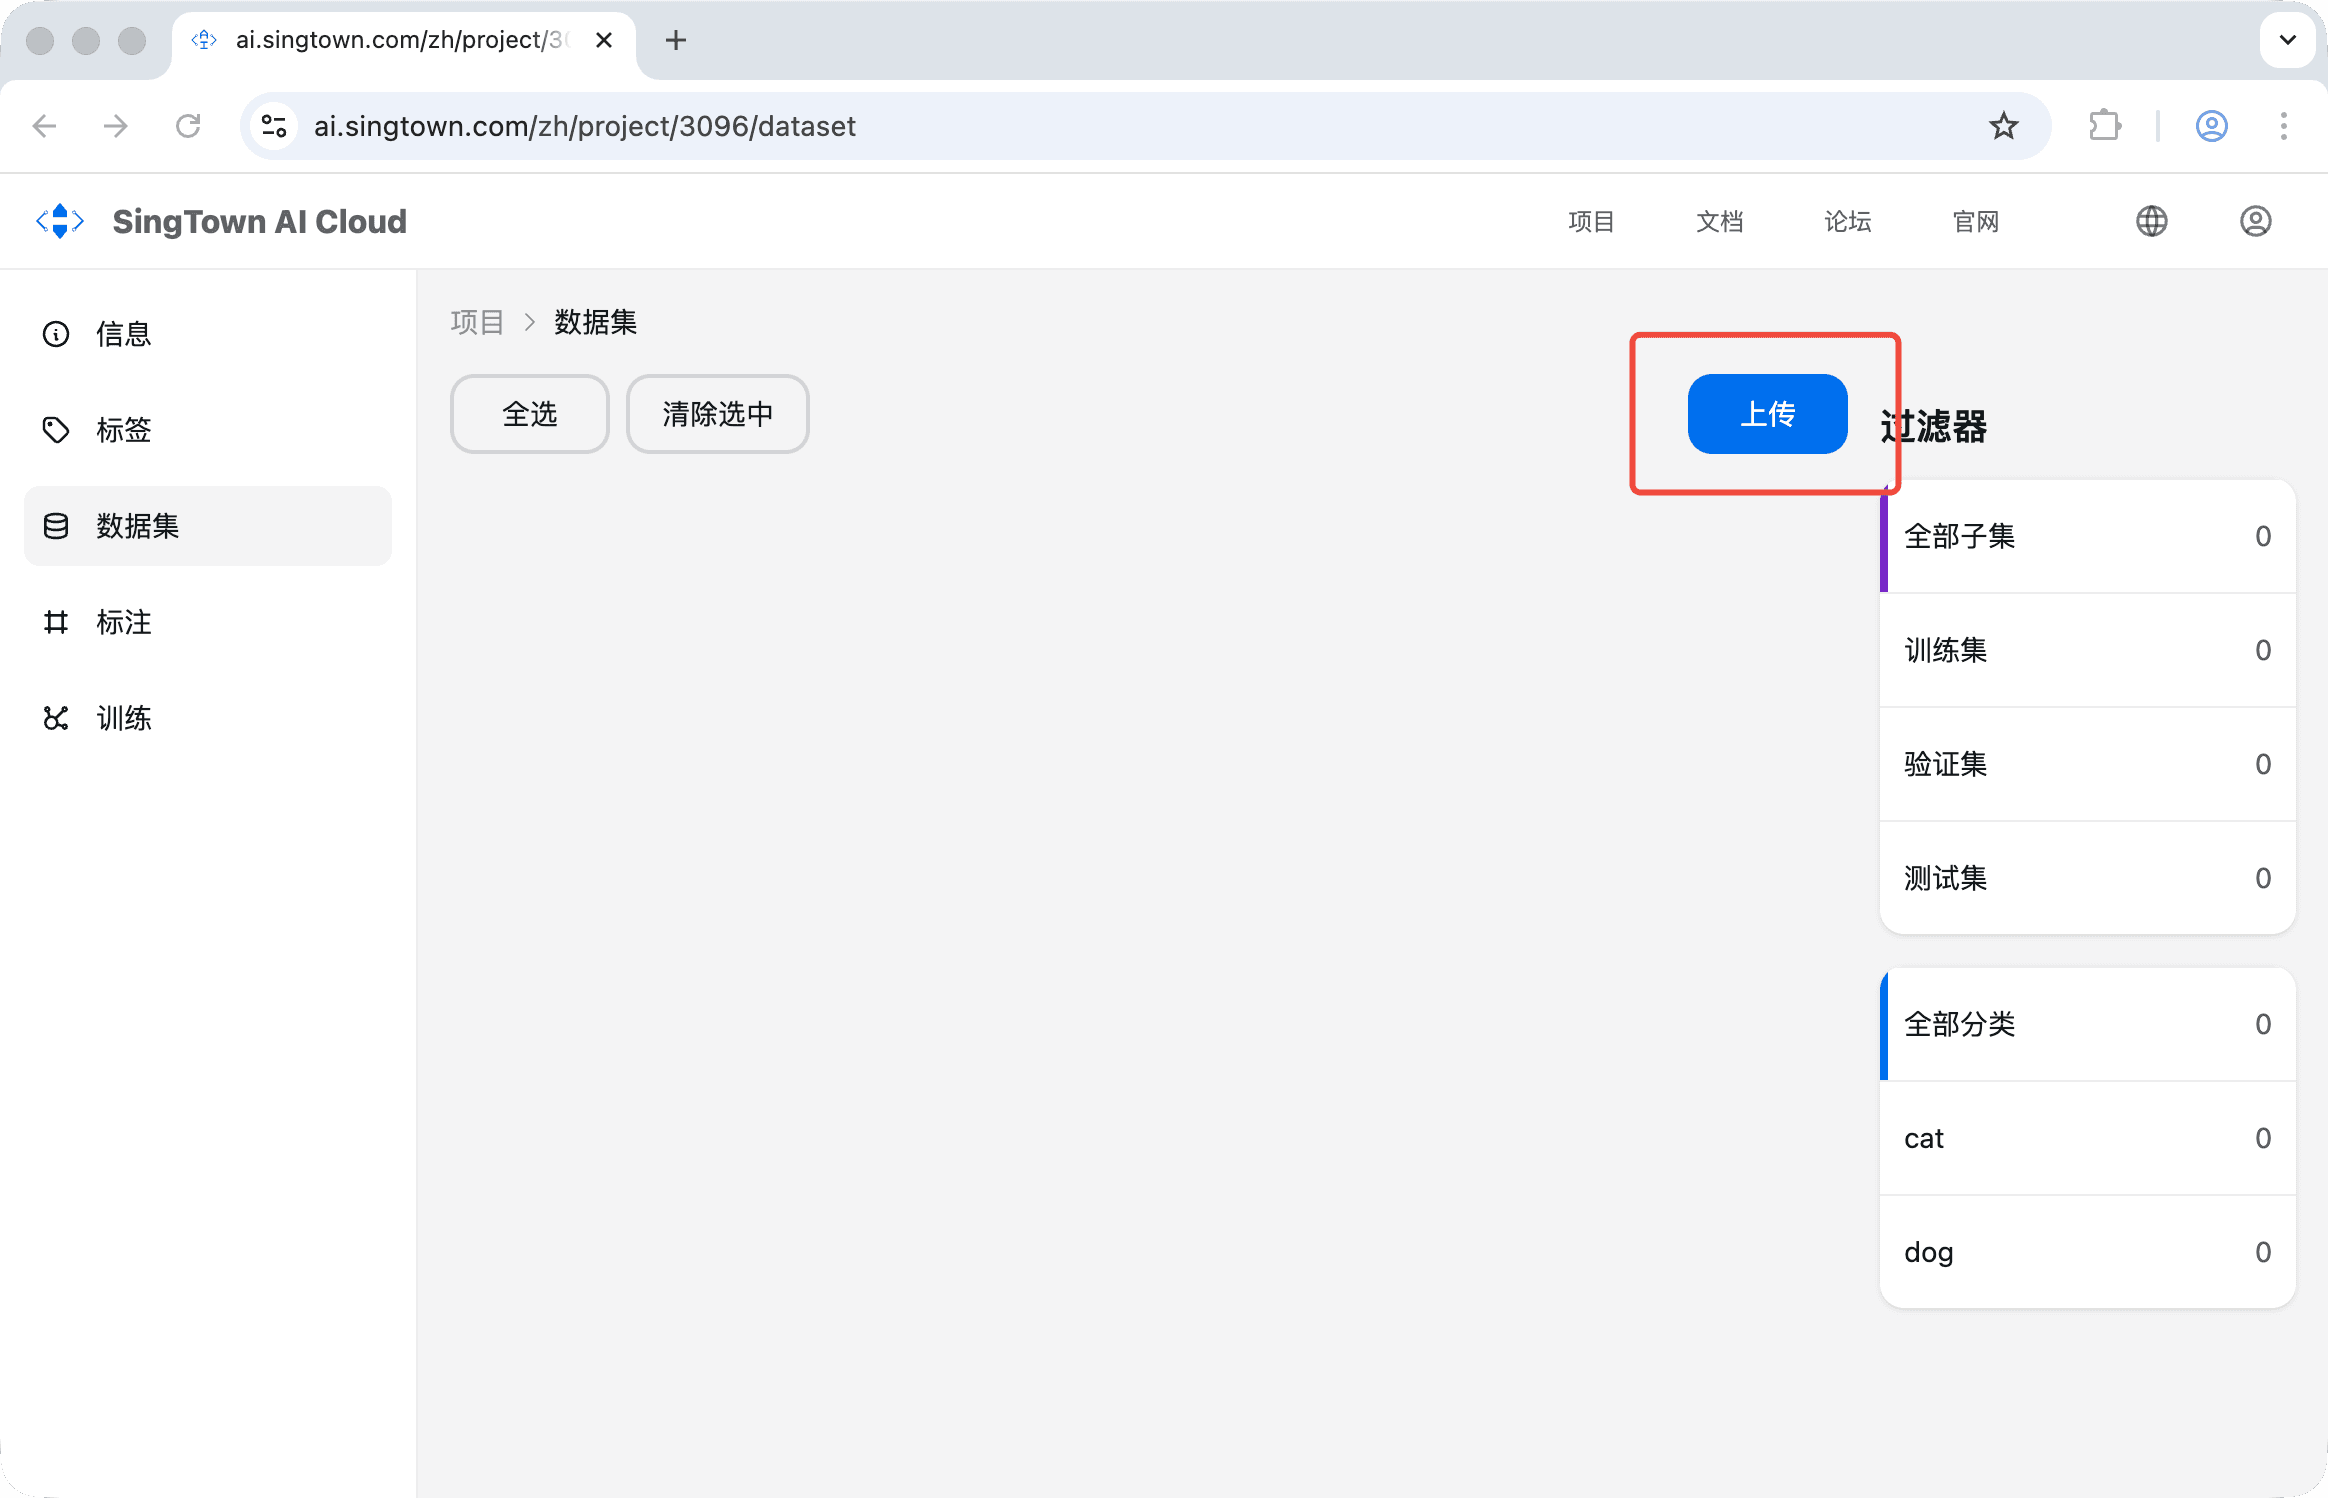Filter by the cat category
Screen dimensions: 2328x1498
pos(2087,1138)
